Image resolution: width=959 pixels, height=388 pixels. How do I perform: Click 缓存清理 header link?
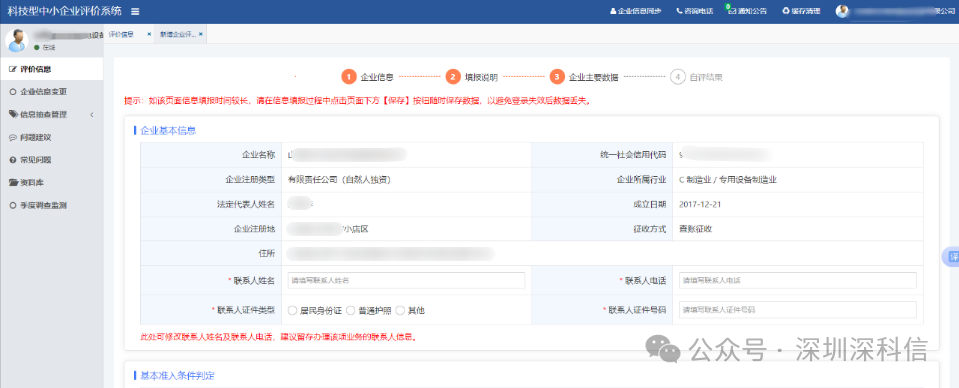[x=801, y=11]
